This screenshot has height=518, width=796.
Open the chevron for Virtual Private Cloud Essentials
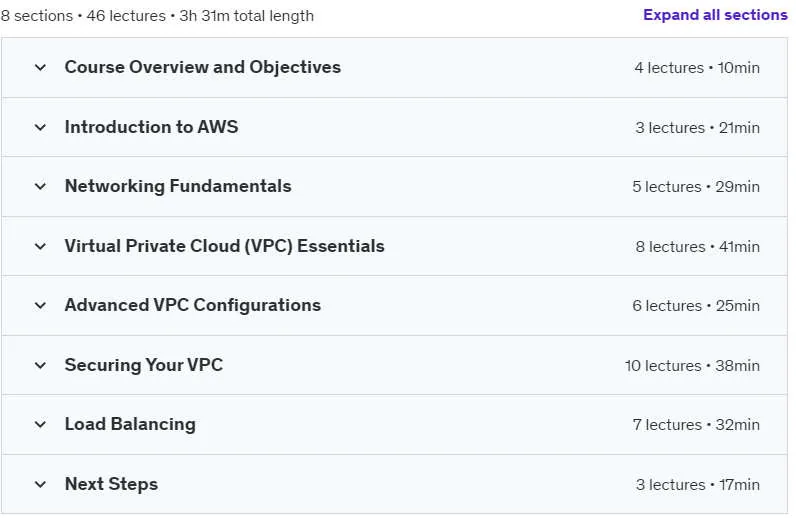tap(40, 247)
